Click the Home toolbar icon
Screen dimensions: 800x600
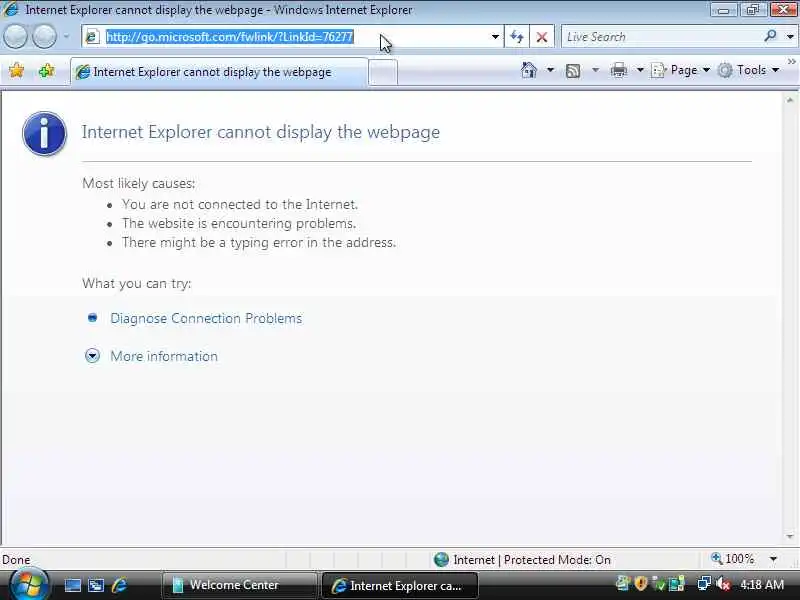click(x=529, y=70)
